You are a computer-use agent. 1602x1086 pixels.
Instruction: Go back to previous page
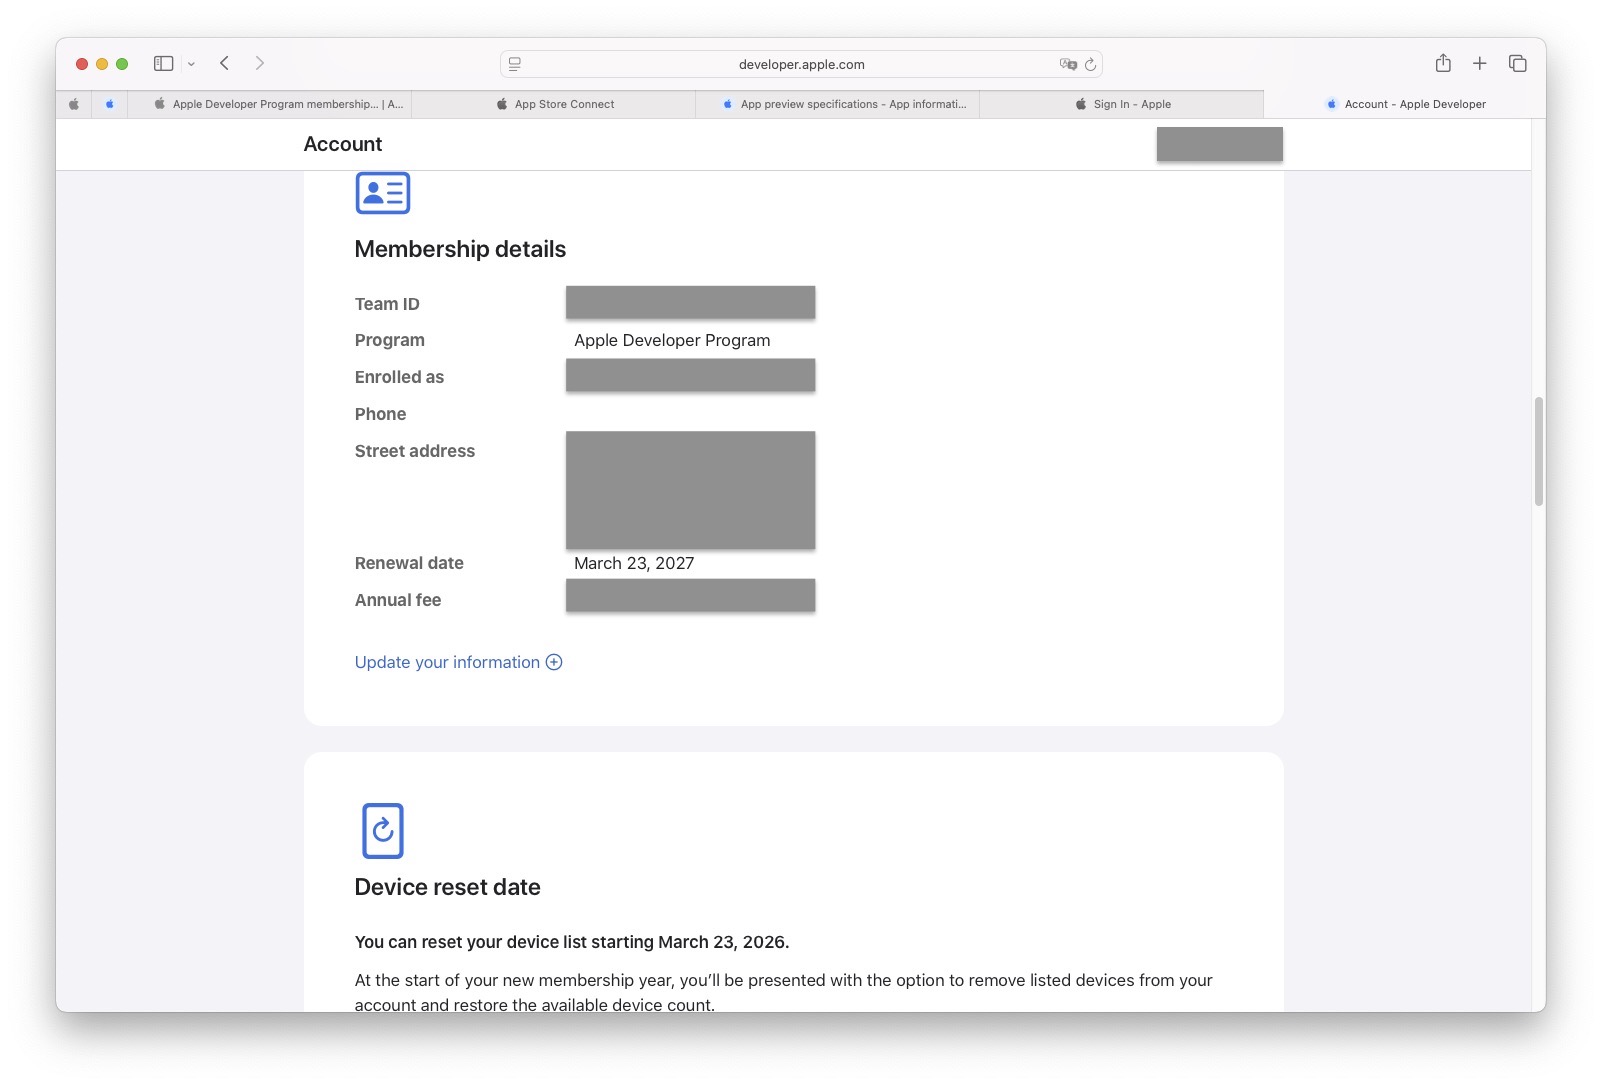click(225, 63)
